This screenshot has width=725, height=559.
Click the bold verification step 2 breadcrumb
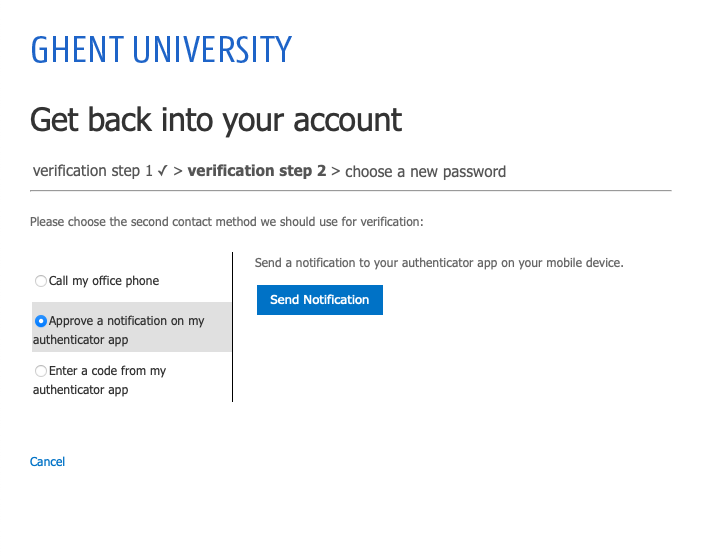point(257,171)
